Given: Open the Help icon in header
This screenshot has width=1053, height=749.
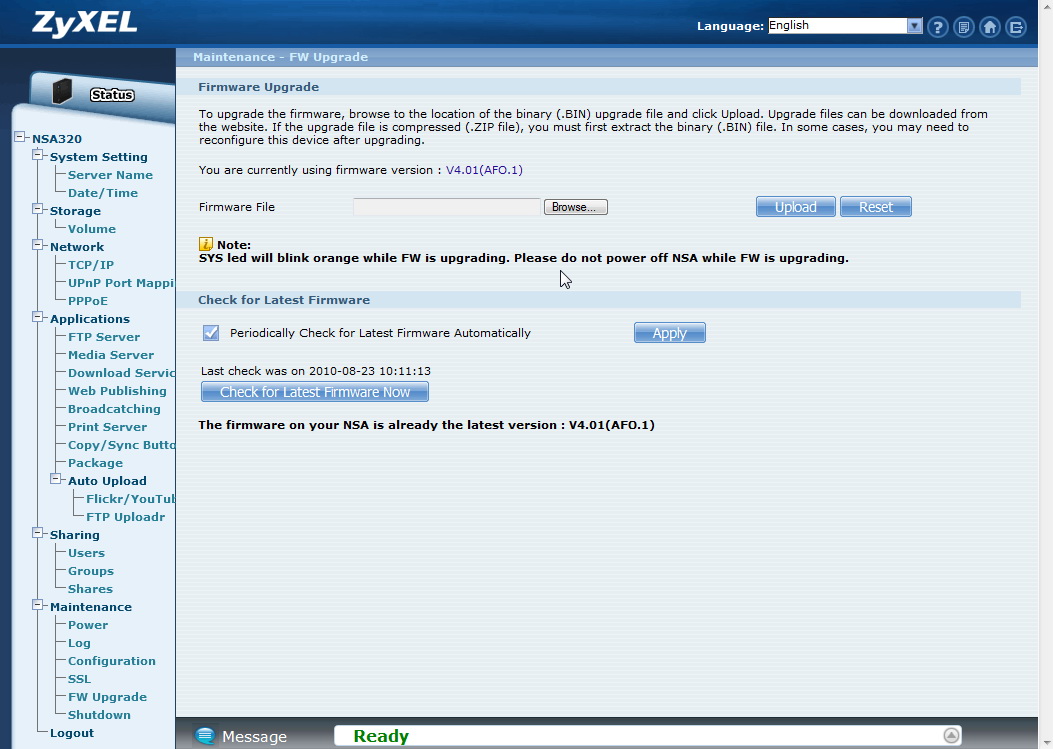Looking at the screenshot, I should pos(937,27).
